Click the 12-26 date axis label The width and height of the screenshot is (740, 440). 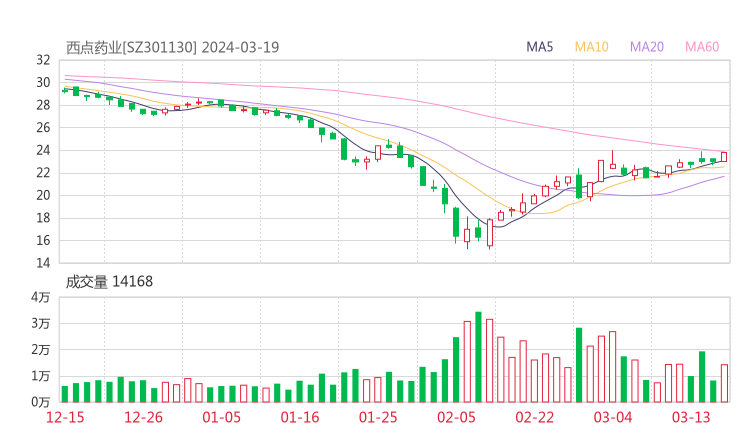143,417
